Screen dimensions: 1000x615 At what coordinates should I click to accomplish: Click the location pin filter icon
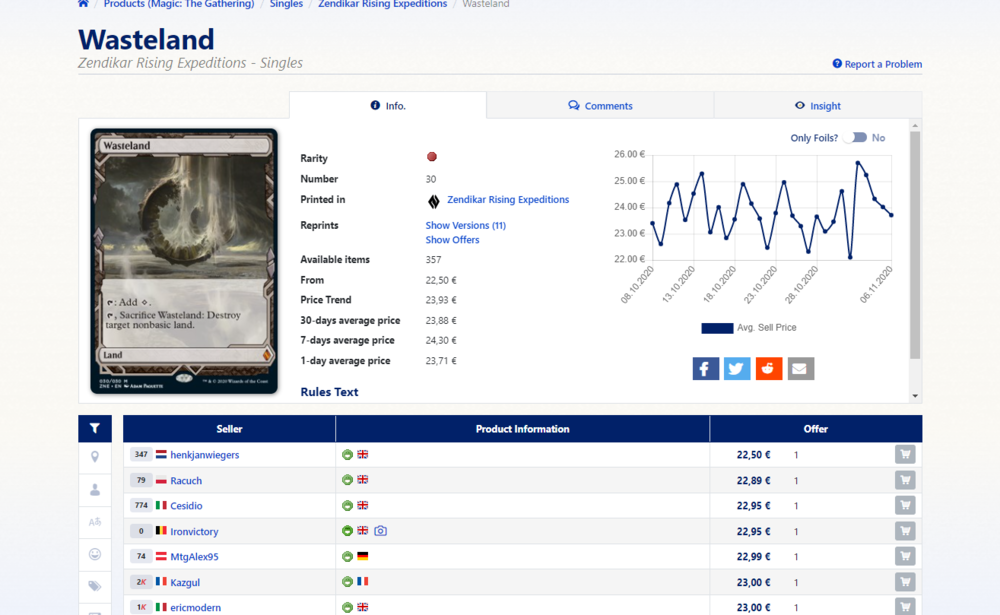tap(95, 457)
